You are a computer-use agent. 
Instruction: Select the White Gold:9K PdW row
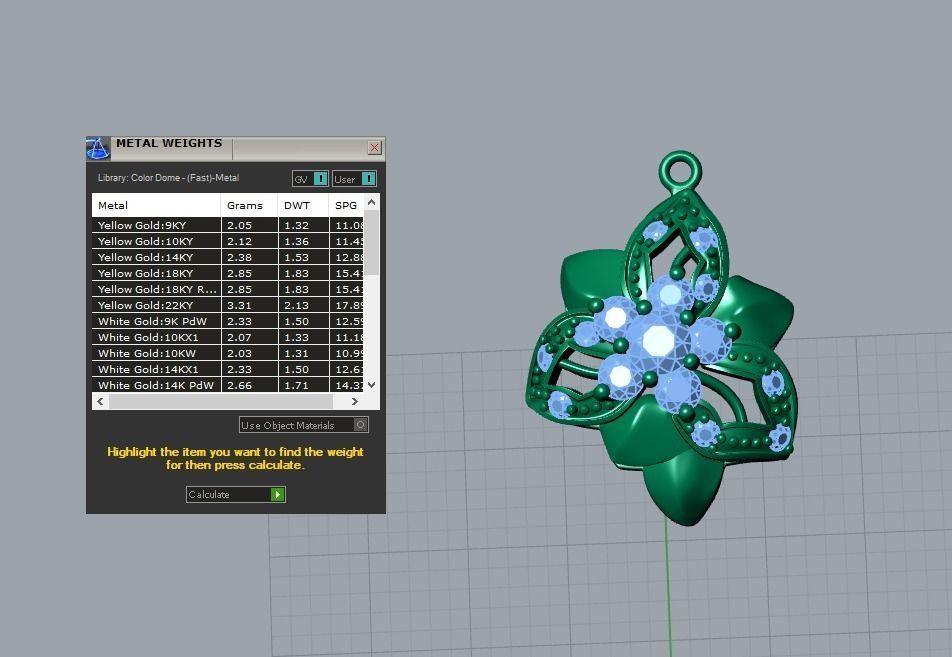[228, 321]
